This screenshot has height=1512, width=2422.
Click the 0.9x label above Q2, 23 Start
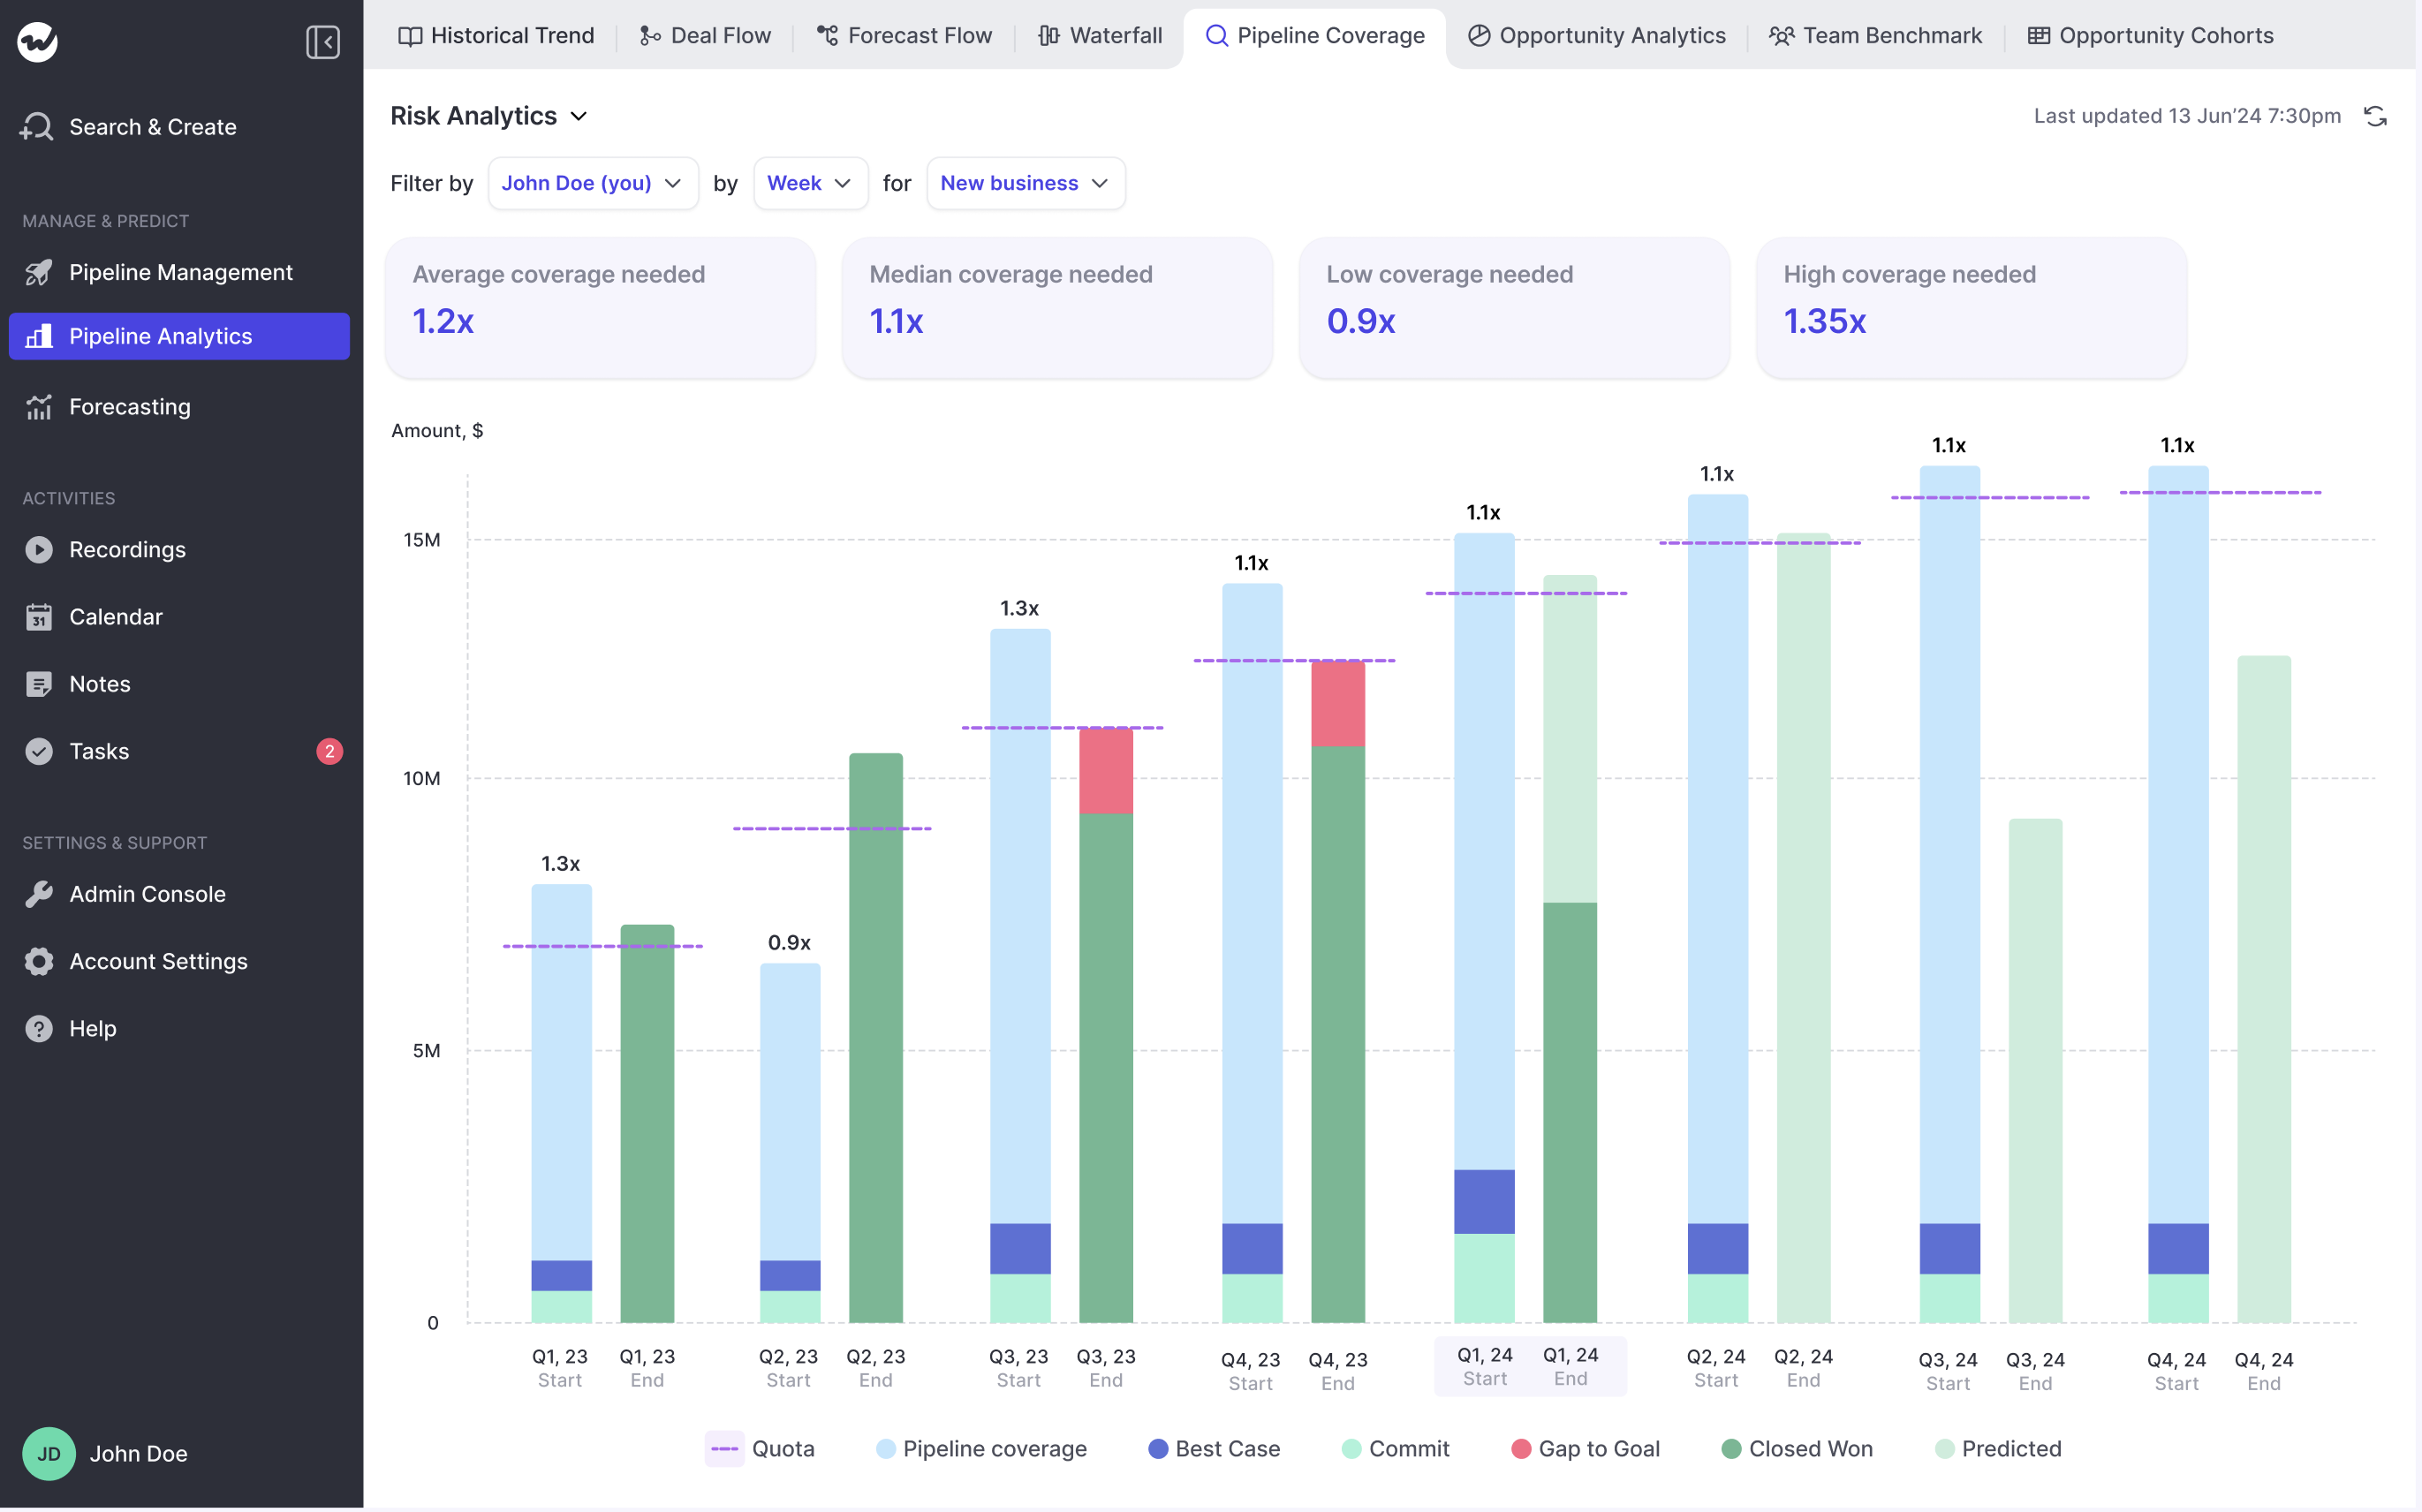[789, 942]
